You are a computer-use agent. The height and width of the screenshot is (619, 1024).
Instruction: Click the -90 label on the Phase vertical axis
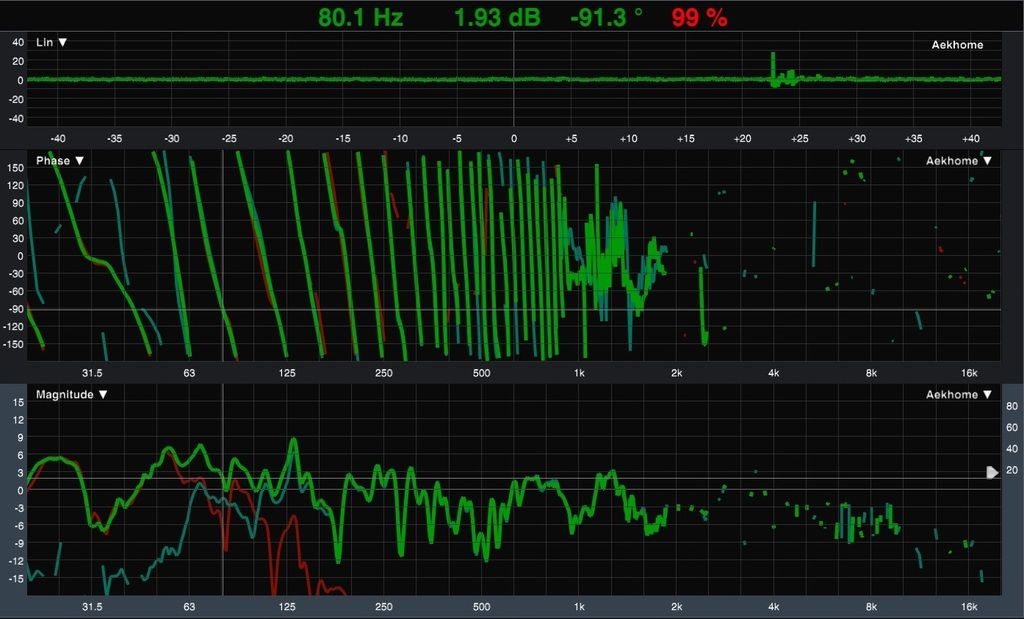(x=14, y=310)
